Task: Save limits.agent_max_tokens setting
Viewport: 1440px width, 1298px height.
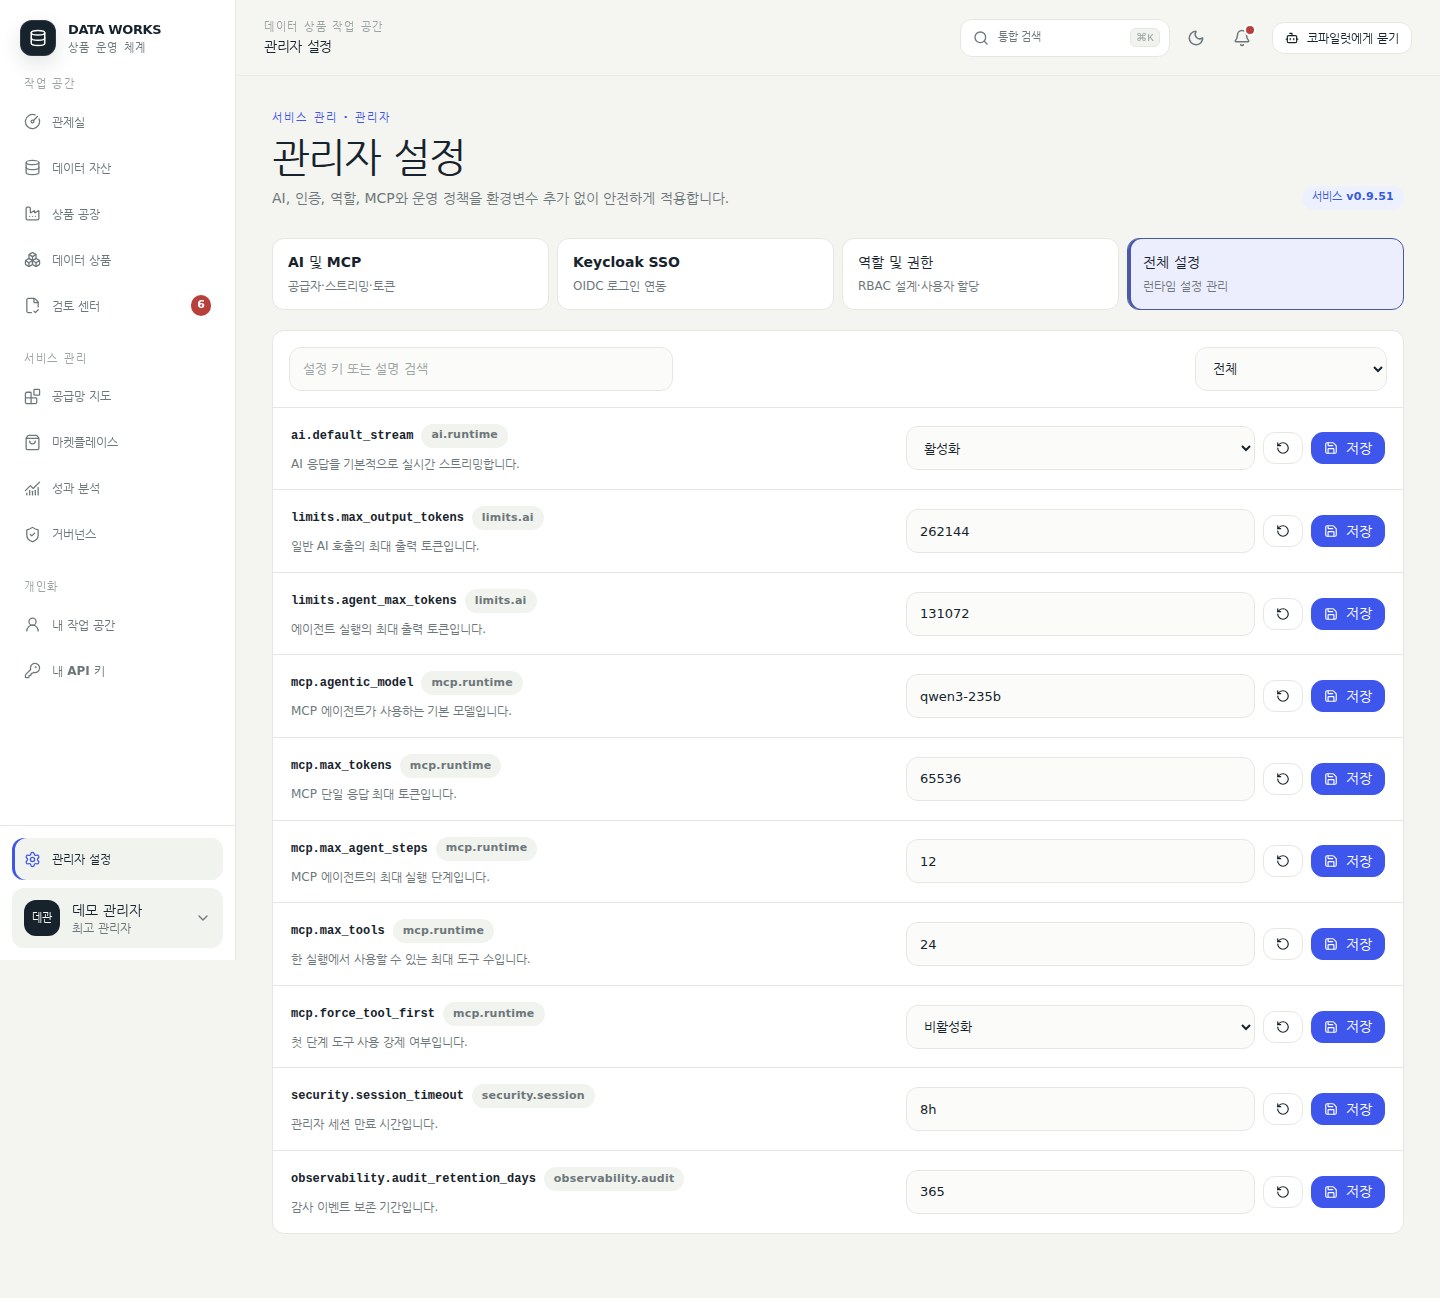Action: (1348, 614)
